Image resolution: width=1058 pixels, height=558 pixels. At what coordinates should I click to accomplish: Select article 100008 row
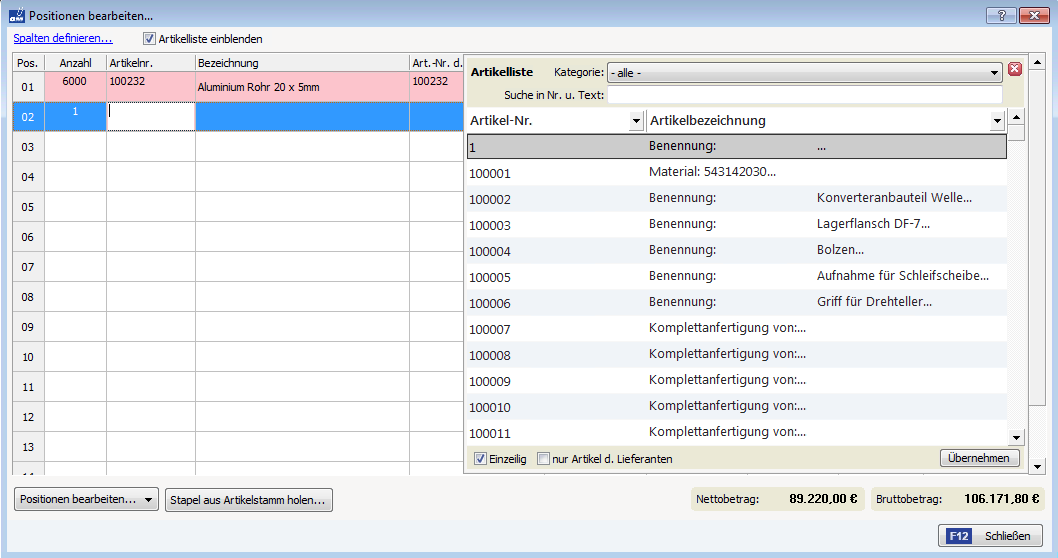tap(737, 354)
